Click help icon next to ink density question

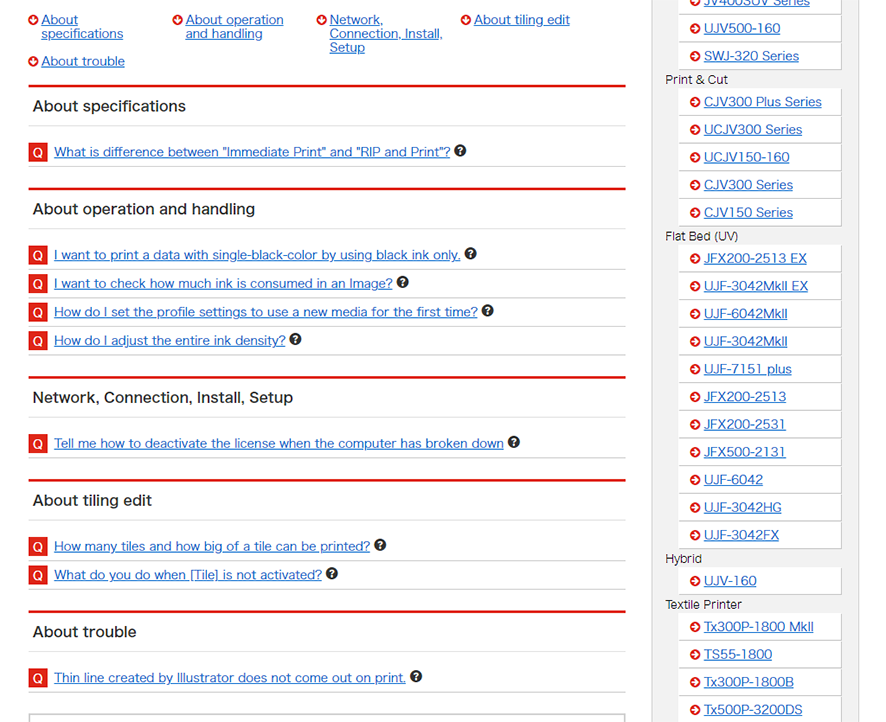click(x=295, y=340)
